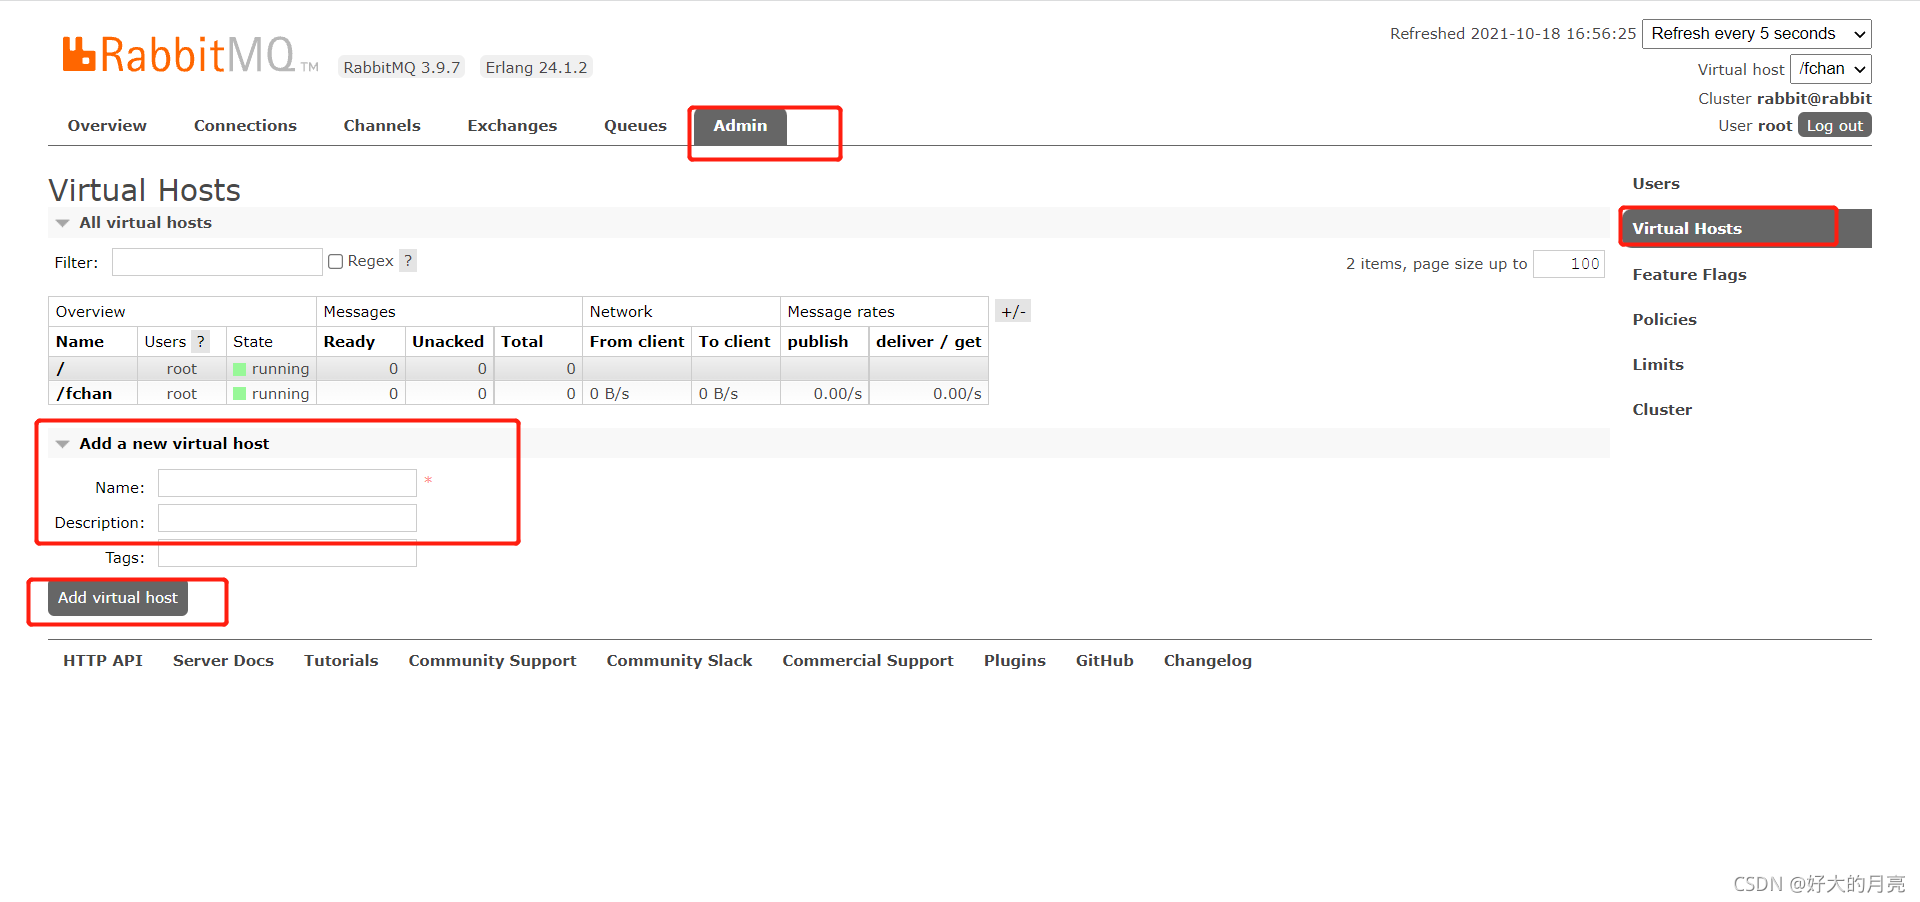Sort by the To client column header
This screenshot has width=1920, height=902.
pos(734,342)
